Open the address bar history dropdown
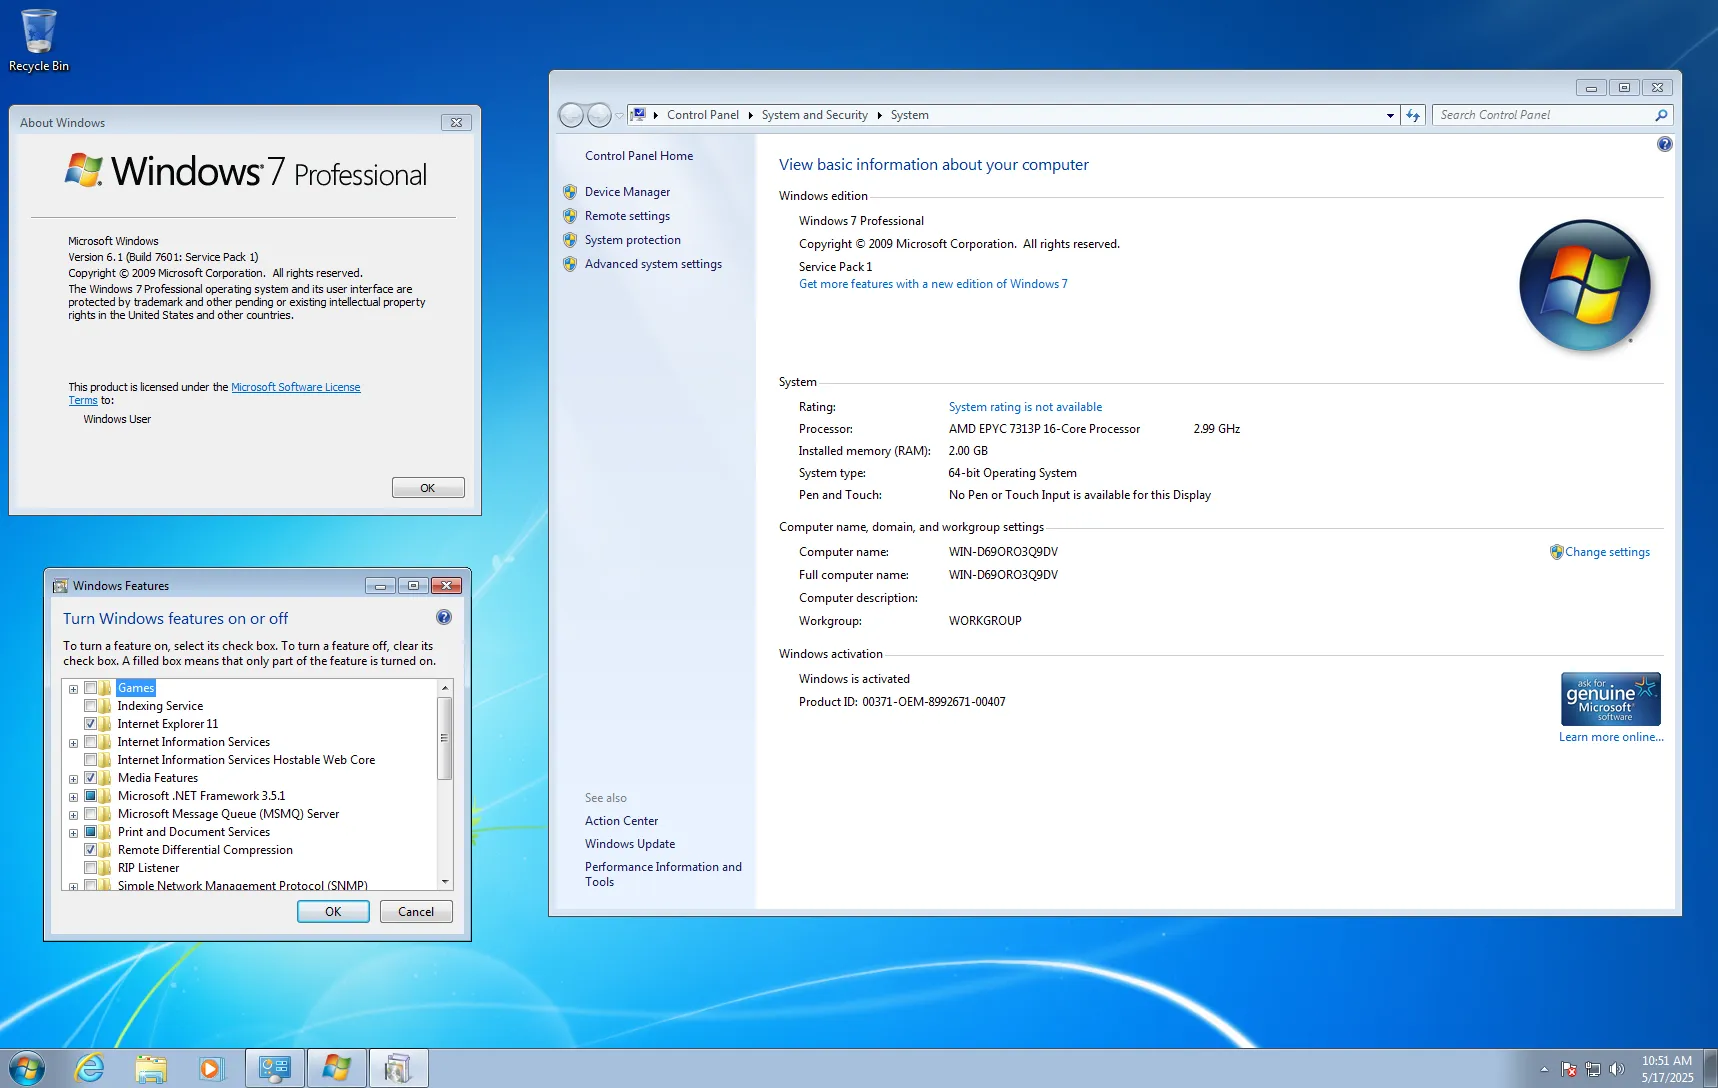Screen dimensions: 1718x1088 pos(1390,116)
